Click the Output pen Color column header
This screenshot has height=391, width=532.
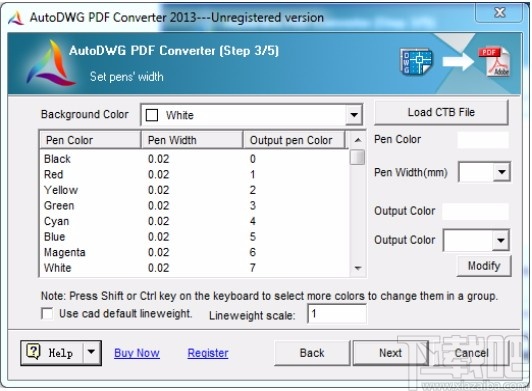pyautogui.click(x=294, y=140)
